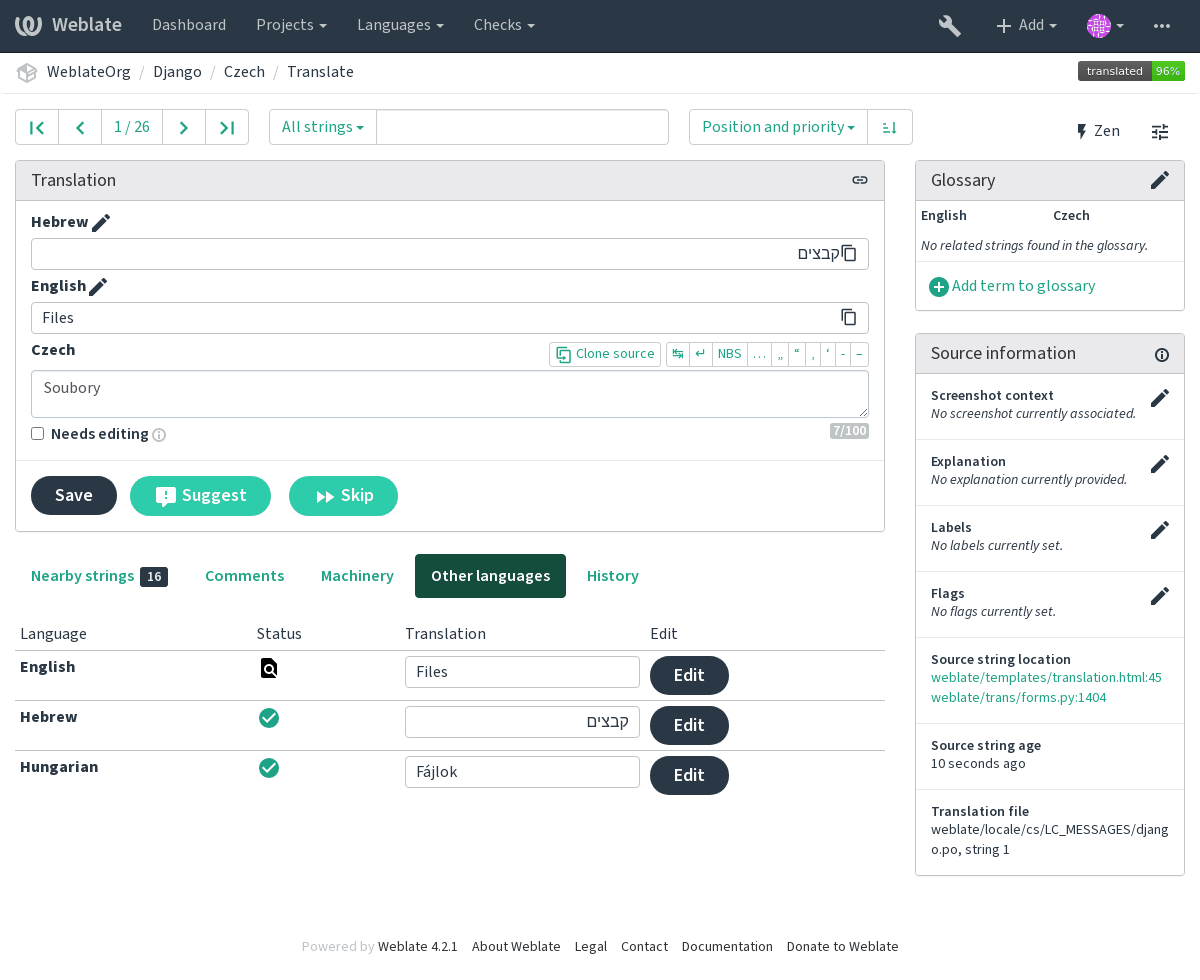Viewport: 1200px width, 980px height.
Task: Enter Zen mode
Action: pos(1097,131)
